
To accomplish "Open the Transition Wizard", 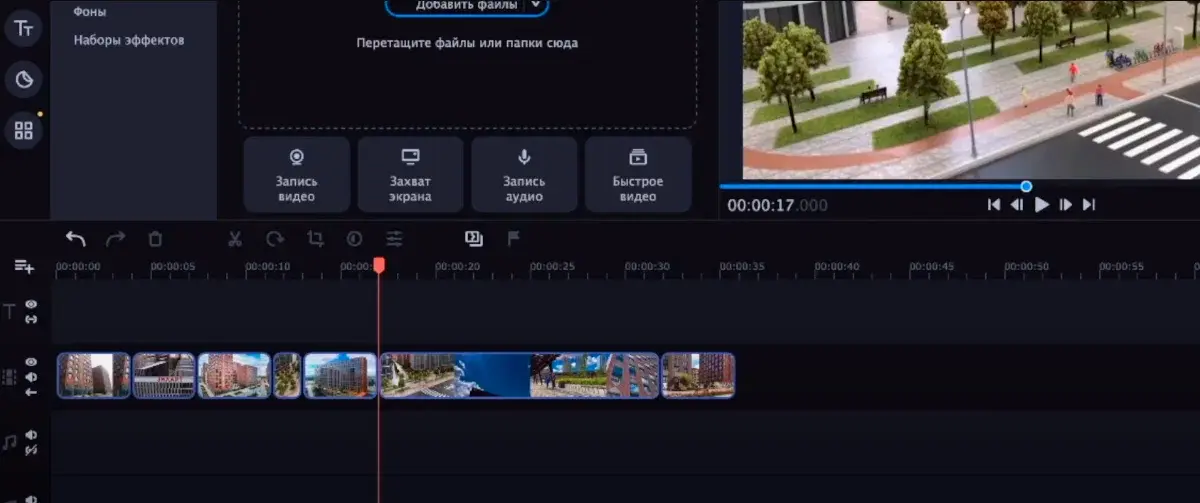I will (x=474, y=238).
